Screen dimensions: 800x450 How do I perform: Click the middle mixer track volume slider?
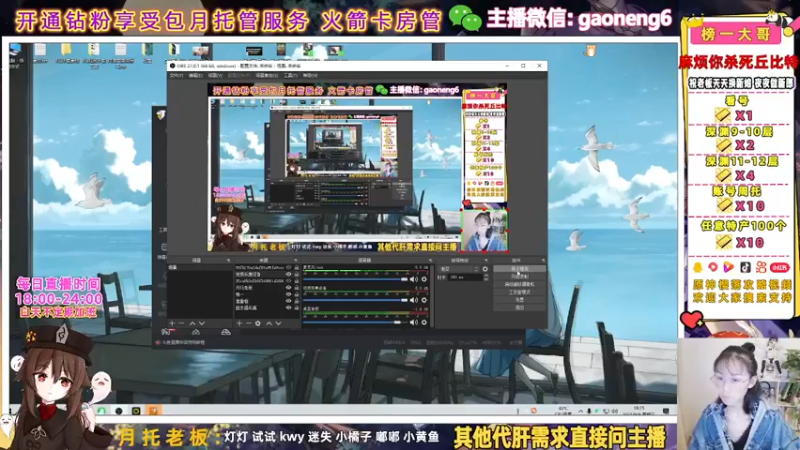pos(356,301)
